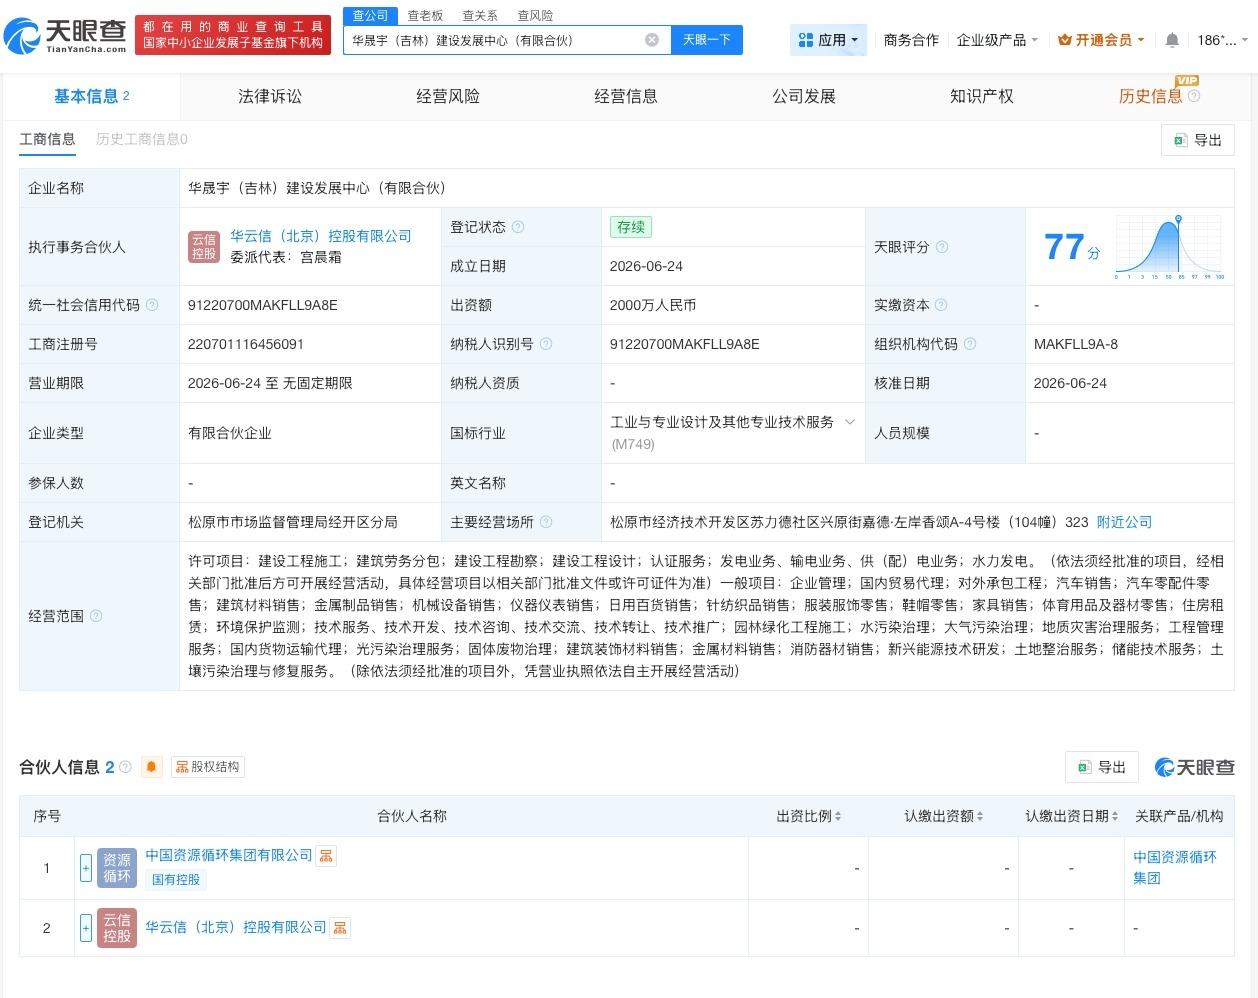This screenshot has height=998, width=1258.
Task: Click the 导出 button in partner section
Action: pyautogui.click(x=1102, y=767)
